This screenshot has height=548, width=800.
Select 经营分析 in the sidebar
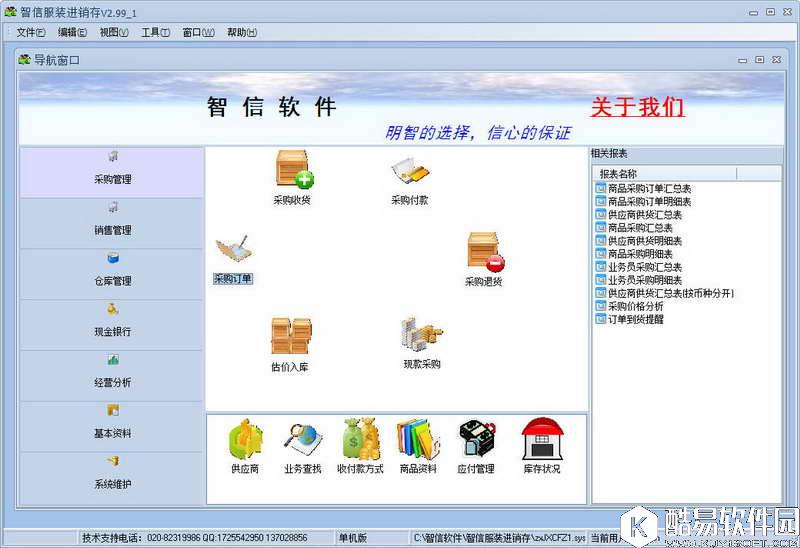[112, 376]
